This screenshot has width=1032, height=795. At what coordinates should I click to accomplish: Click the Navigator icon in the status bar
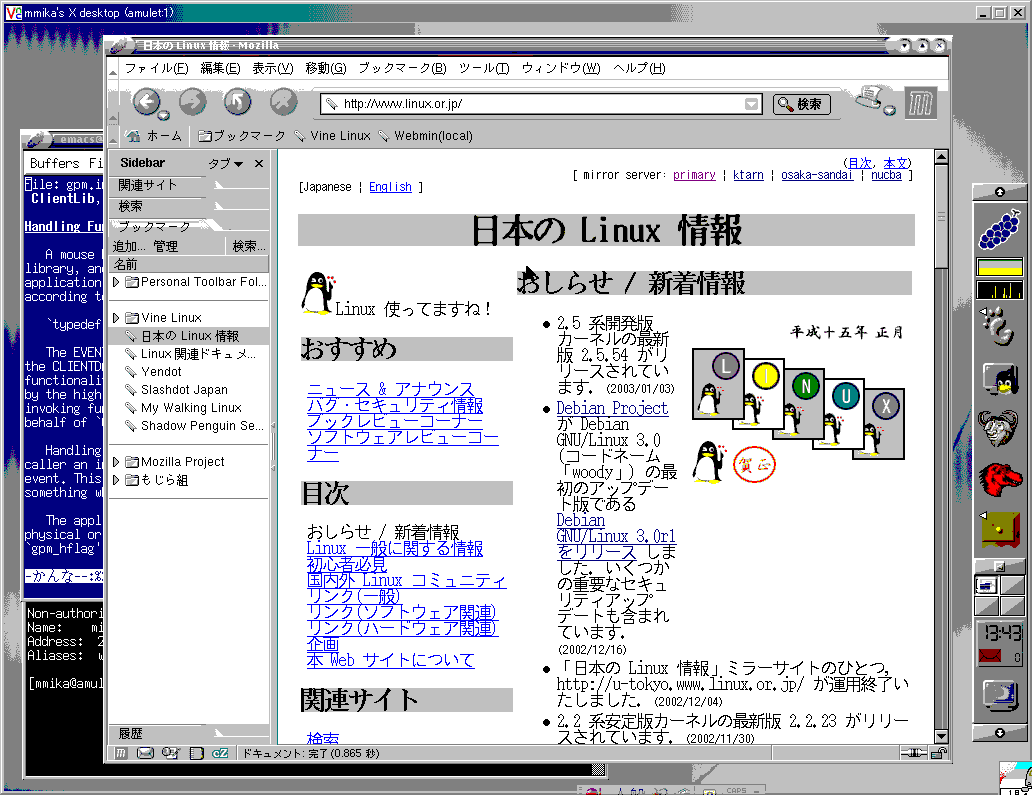tap(121, 753)
